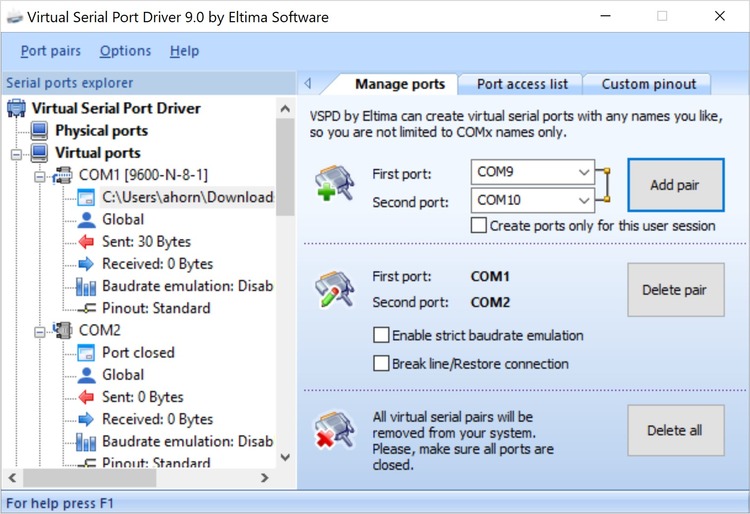The height and width of the screenshot is (514, 750).
Task: Click the Virtual Serial Port Driver root icon
Action: pos(16,108)
